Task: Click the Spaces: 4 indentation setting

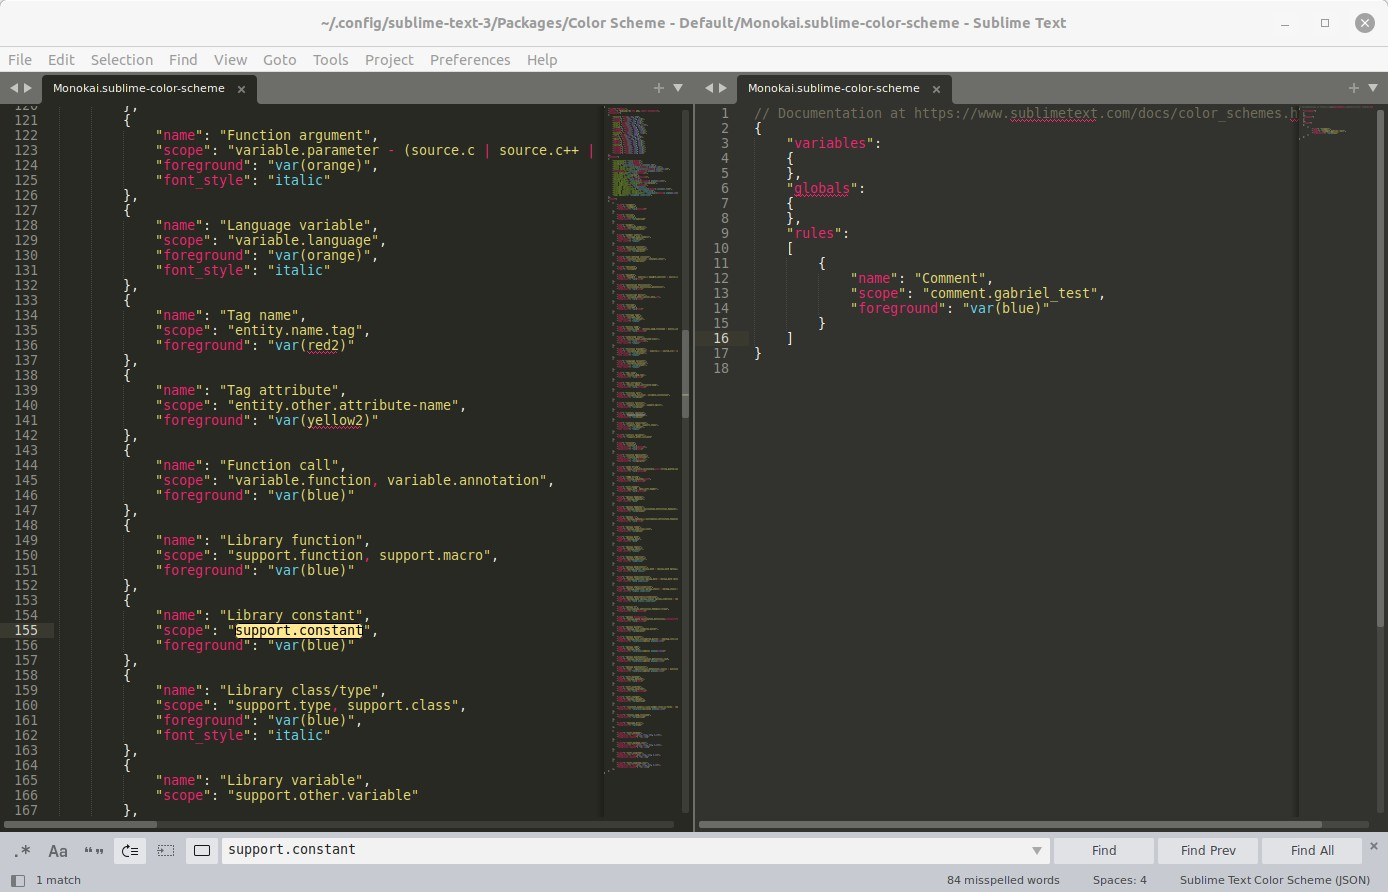Action: point(1120,880)
